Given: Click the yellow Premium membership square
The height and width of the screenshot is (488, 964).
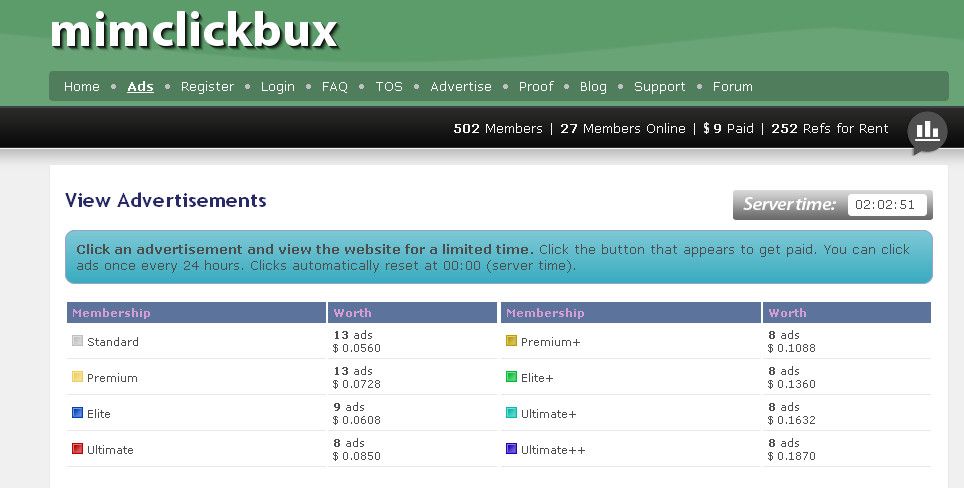Looking at the screenshot, I should 78,377.
